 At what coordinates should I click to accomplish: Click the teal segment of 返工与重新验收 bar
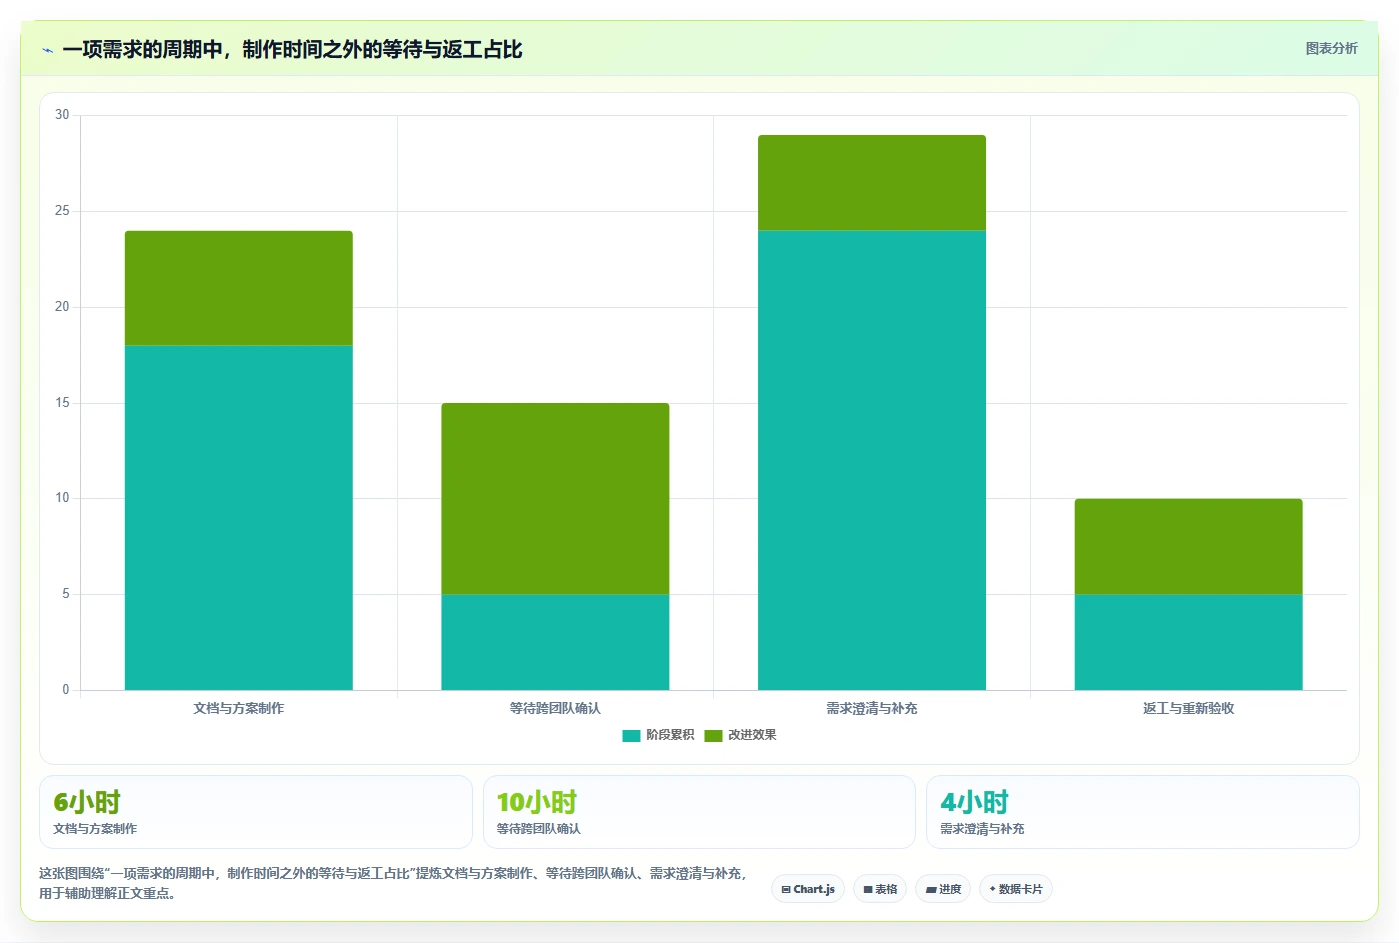[1188, 642]
